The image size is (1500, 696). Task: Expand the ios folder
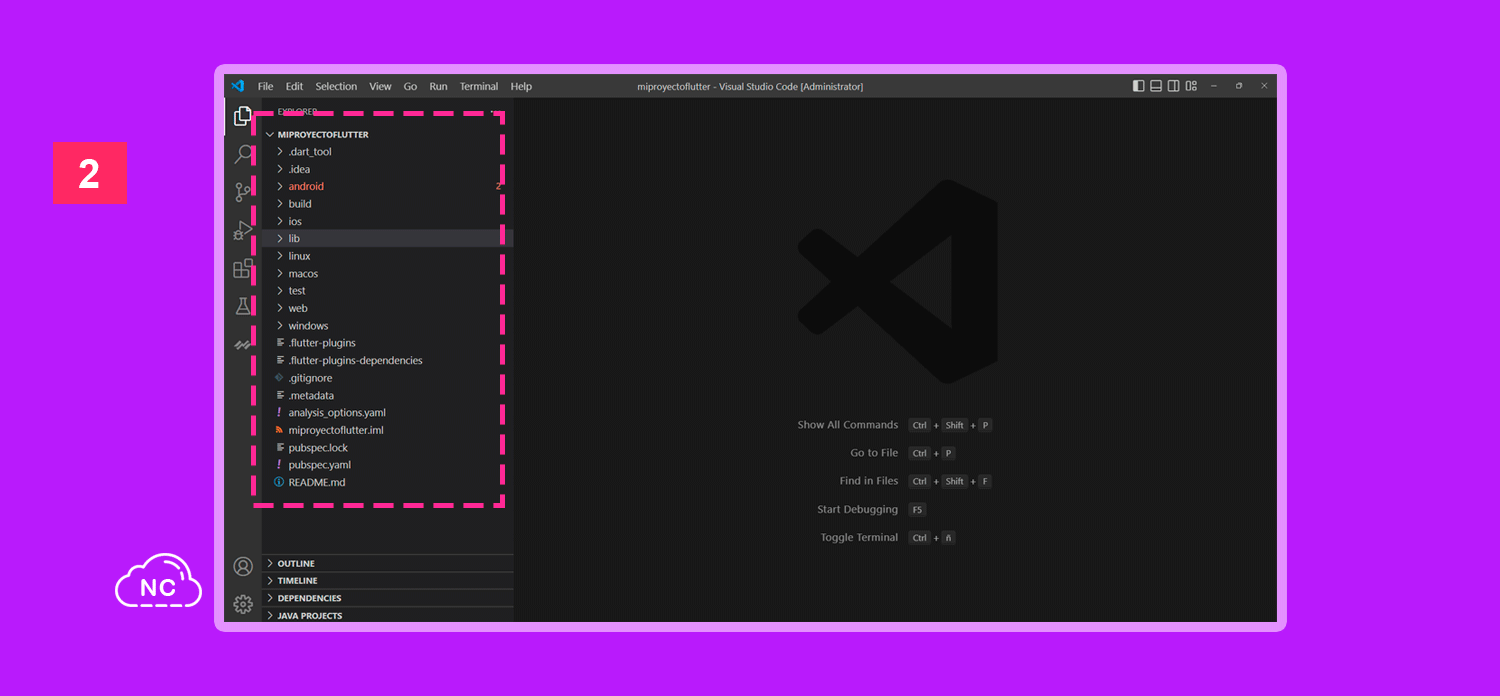387,221
